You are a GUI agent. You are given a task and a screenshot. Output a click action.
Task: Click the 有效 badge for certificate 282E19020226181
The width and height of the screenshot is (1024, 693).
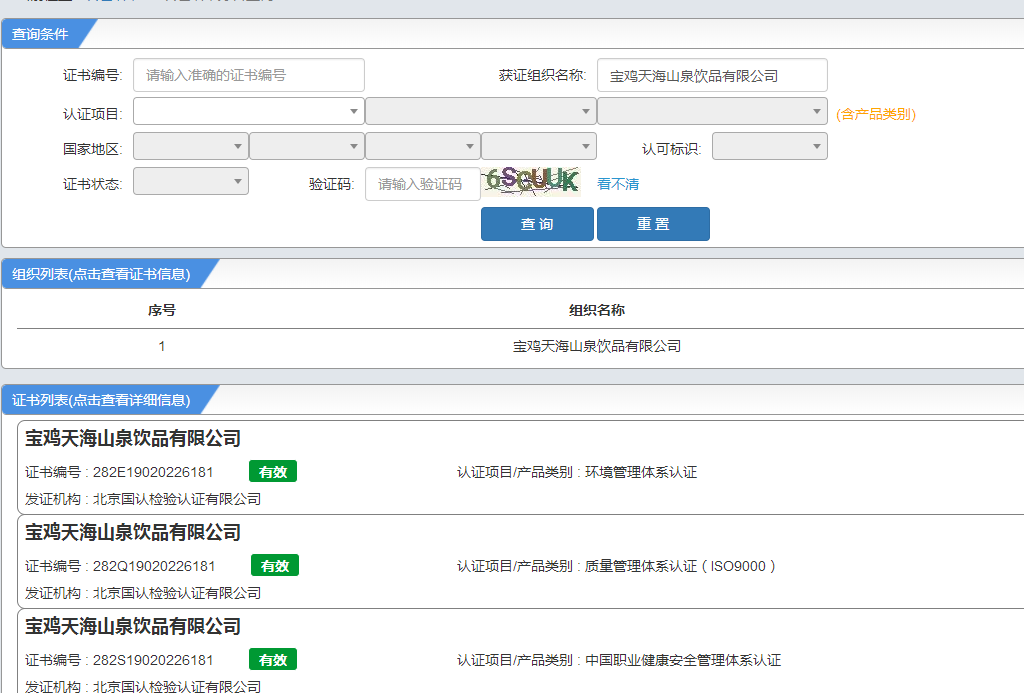[273, 472]
